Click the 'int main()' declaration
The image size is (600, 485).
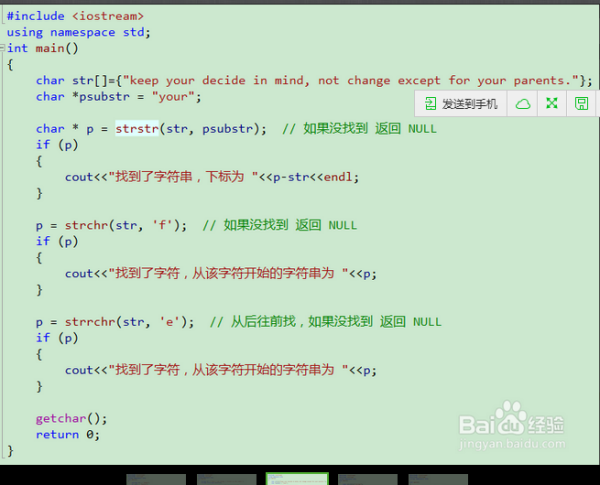[x=42, y=48]
